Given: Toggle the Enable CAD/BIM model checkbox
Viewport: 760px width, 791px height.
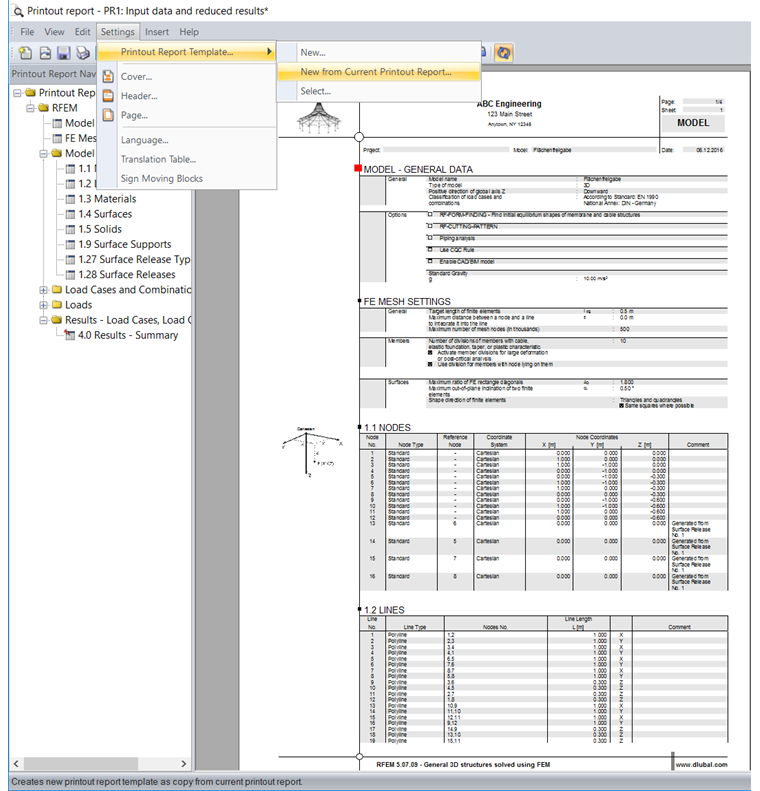Looking at the screenshot, I should click(430, 261).
